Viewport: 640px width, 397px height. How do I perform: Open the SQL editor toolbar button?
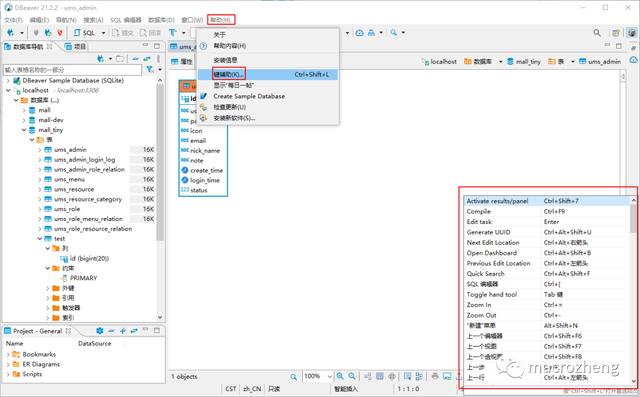pos(84,33)
